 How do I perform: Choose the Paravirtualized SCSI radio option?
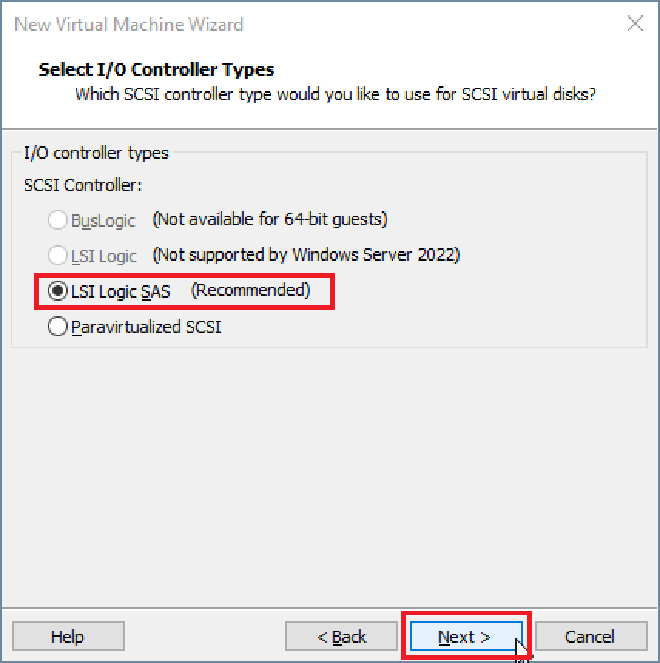pos(58,327)
